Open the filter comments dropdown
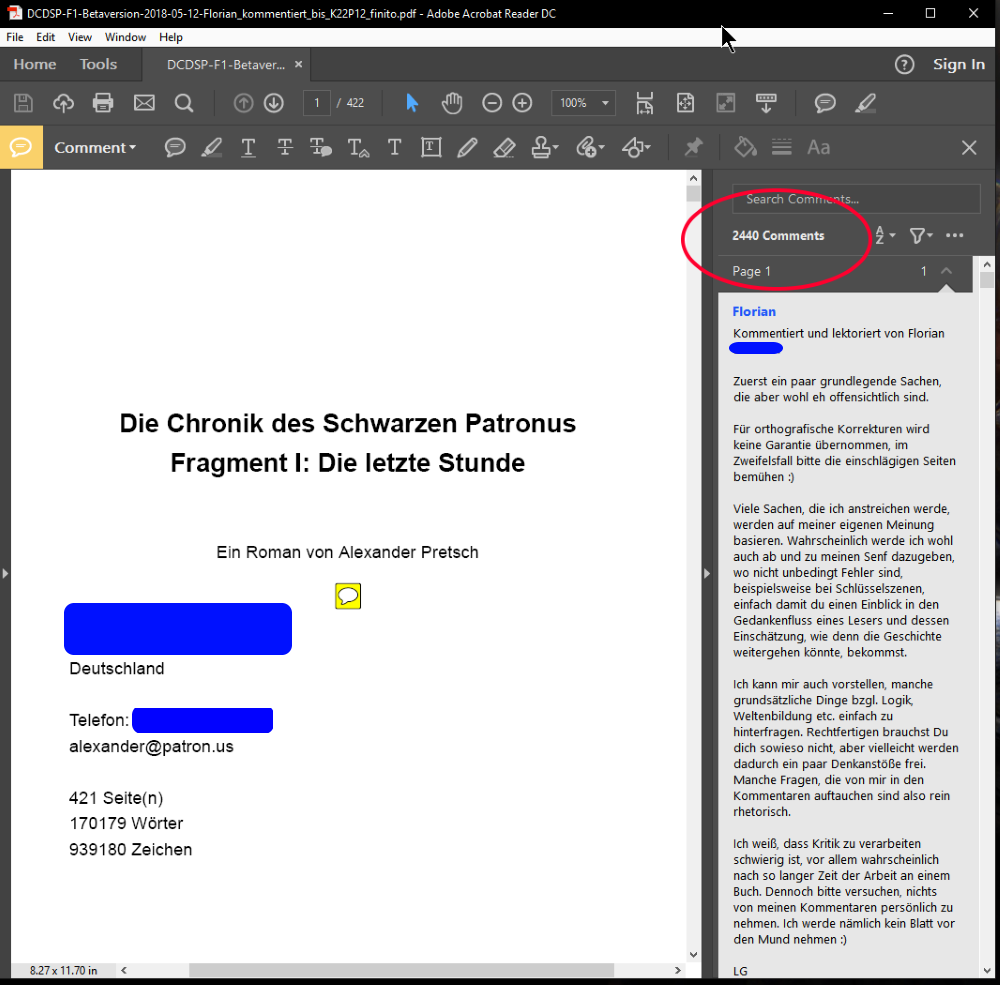This screenshot has width=1000, height=985. click(920, 236)
